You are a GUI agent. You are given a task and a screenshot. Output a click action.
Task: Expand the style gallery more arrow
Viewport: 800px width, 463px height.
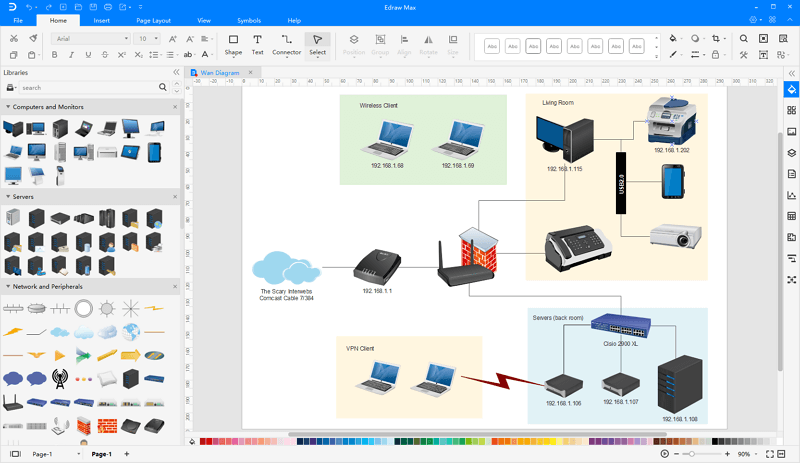pyautogui.click(x=657, y=56)
